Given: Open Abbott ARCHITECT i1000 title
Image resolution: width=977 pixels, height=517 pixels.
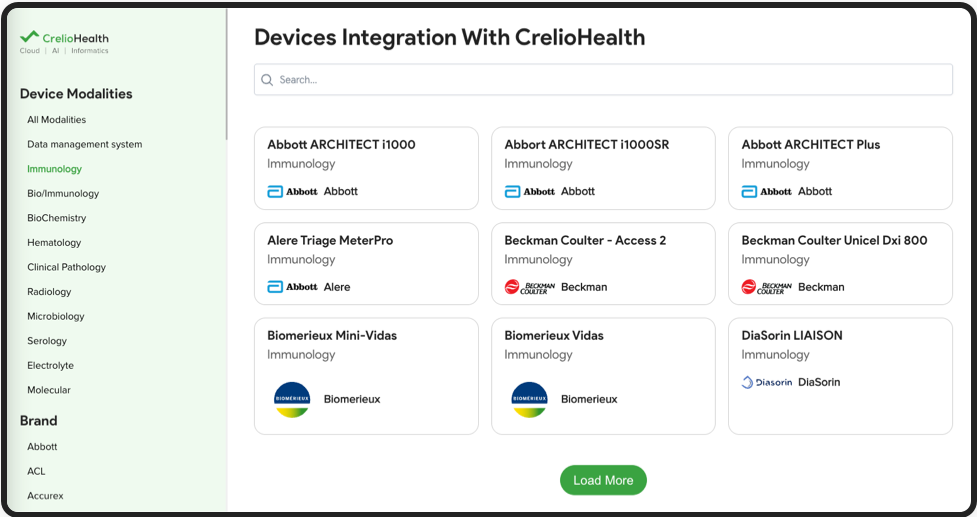Looking at the screenshot, I should [x=341, y=145].
